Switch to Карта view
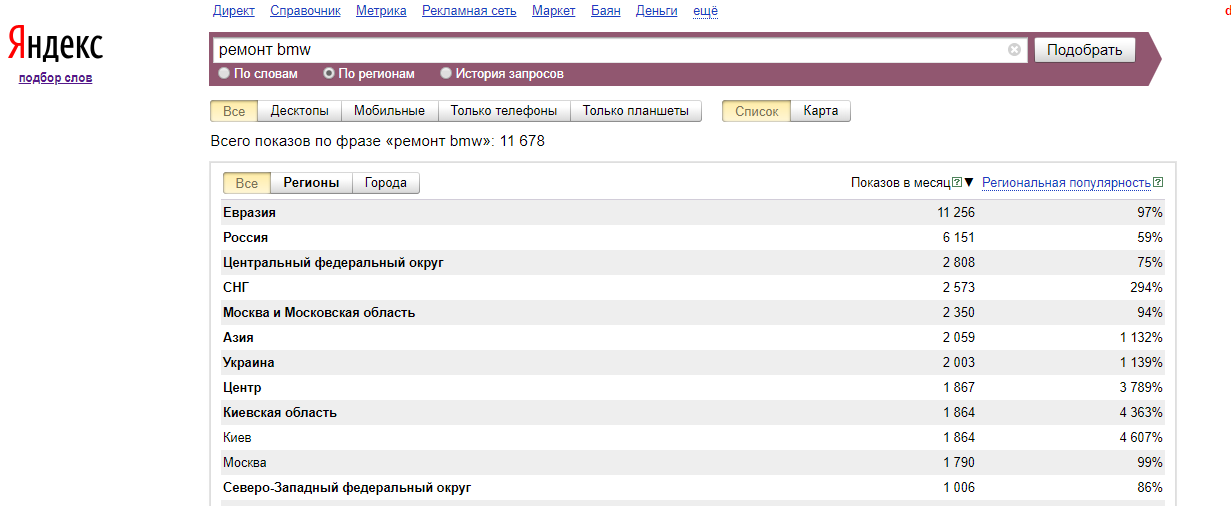The width and height of the screenshot is (1231, 506). (x=821, y=111)
